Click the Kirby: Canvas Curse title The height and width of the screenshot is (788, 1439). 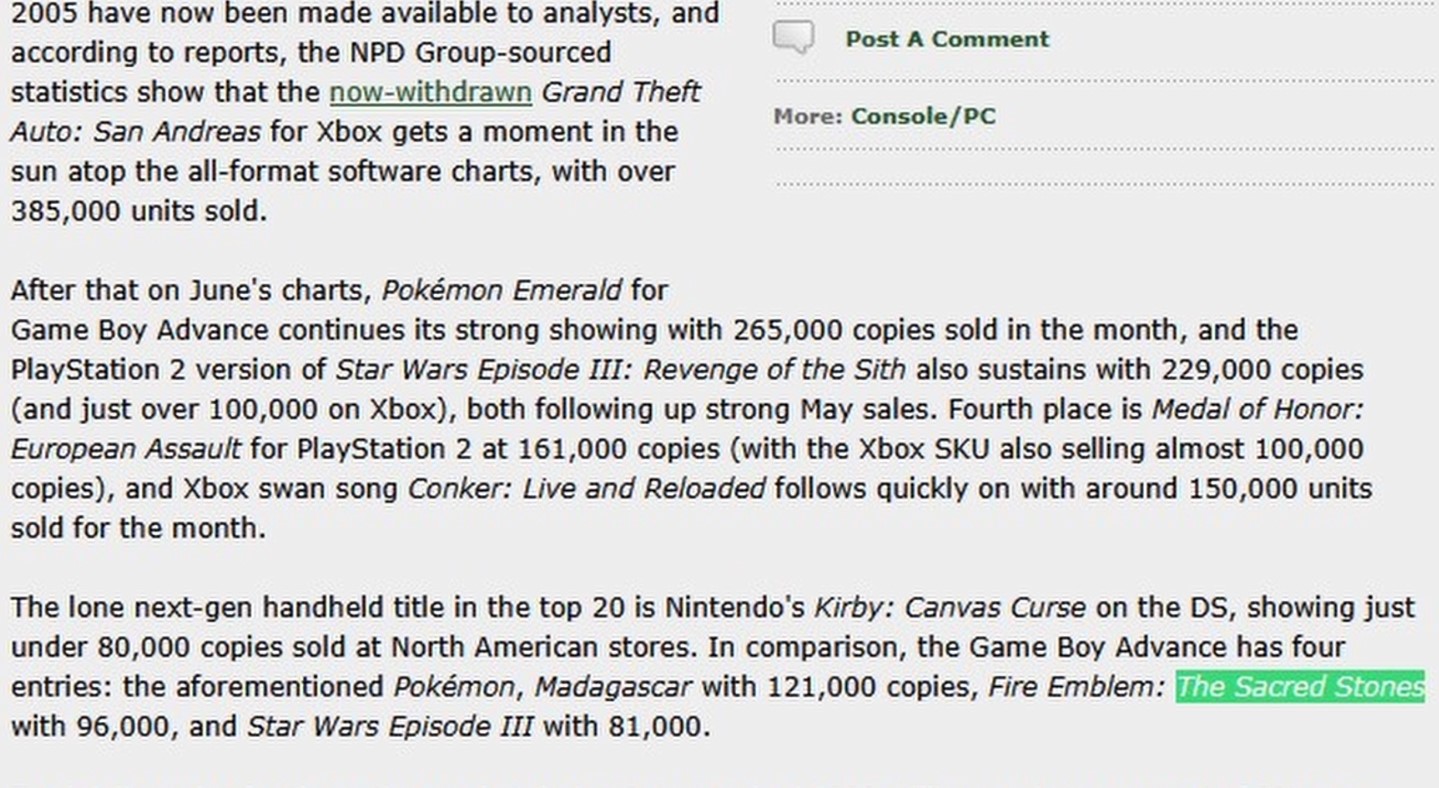(949, 608)
